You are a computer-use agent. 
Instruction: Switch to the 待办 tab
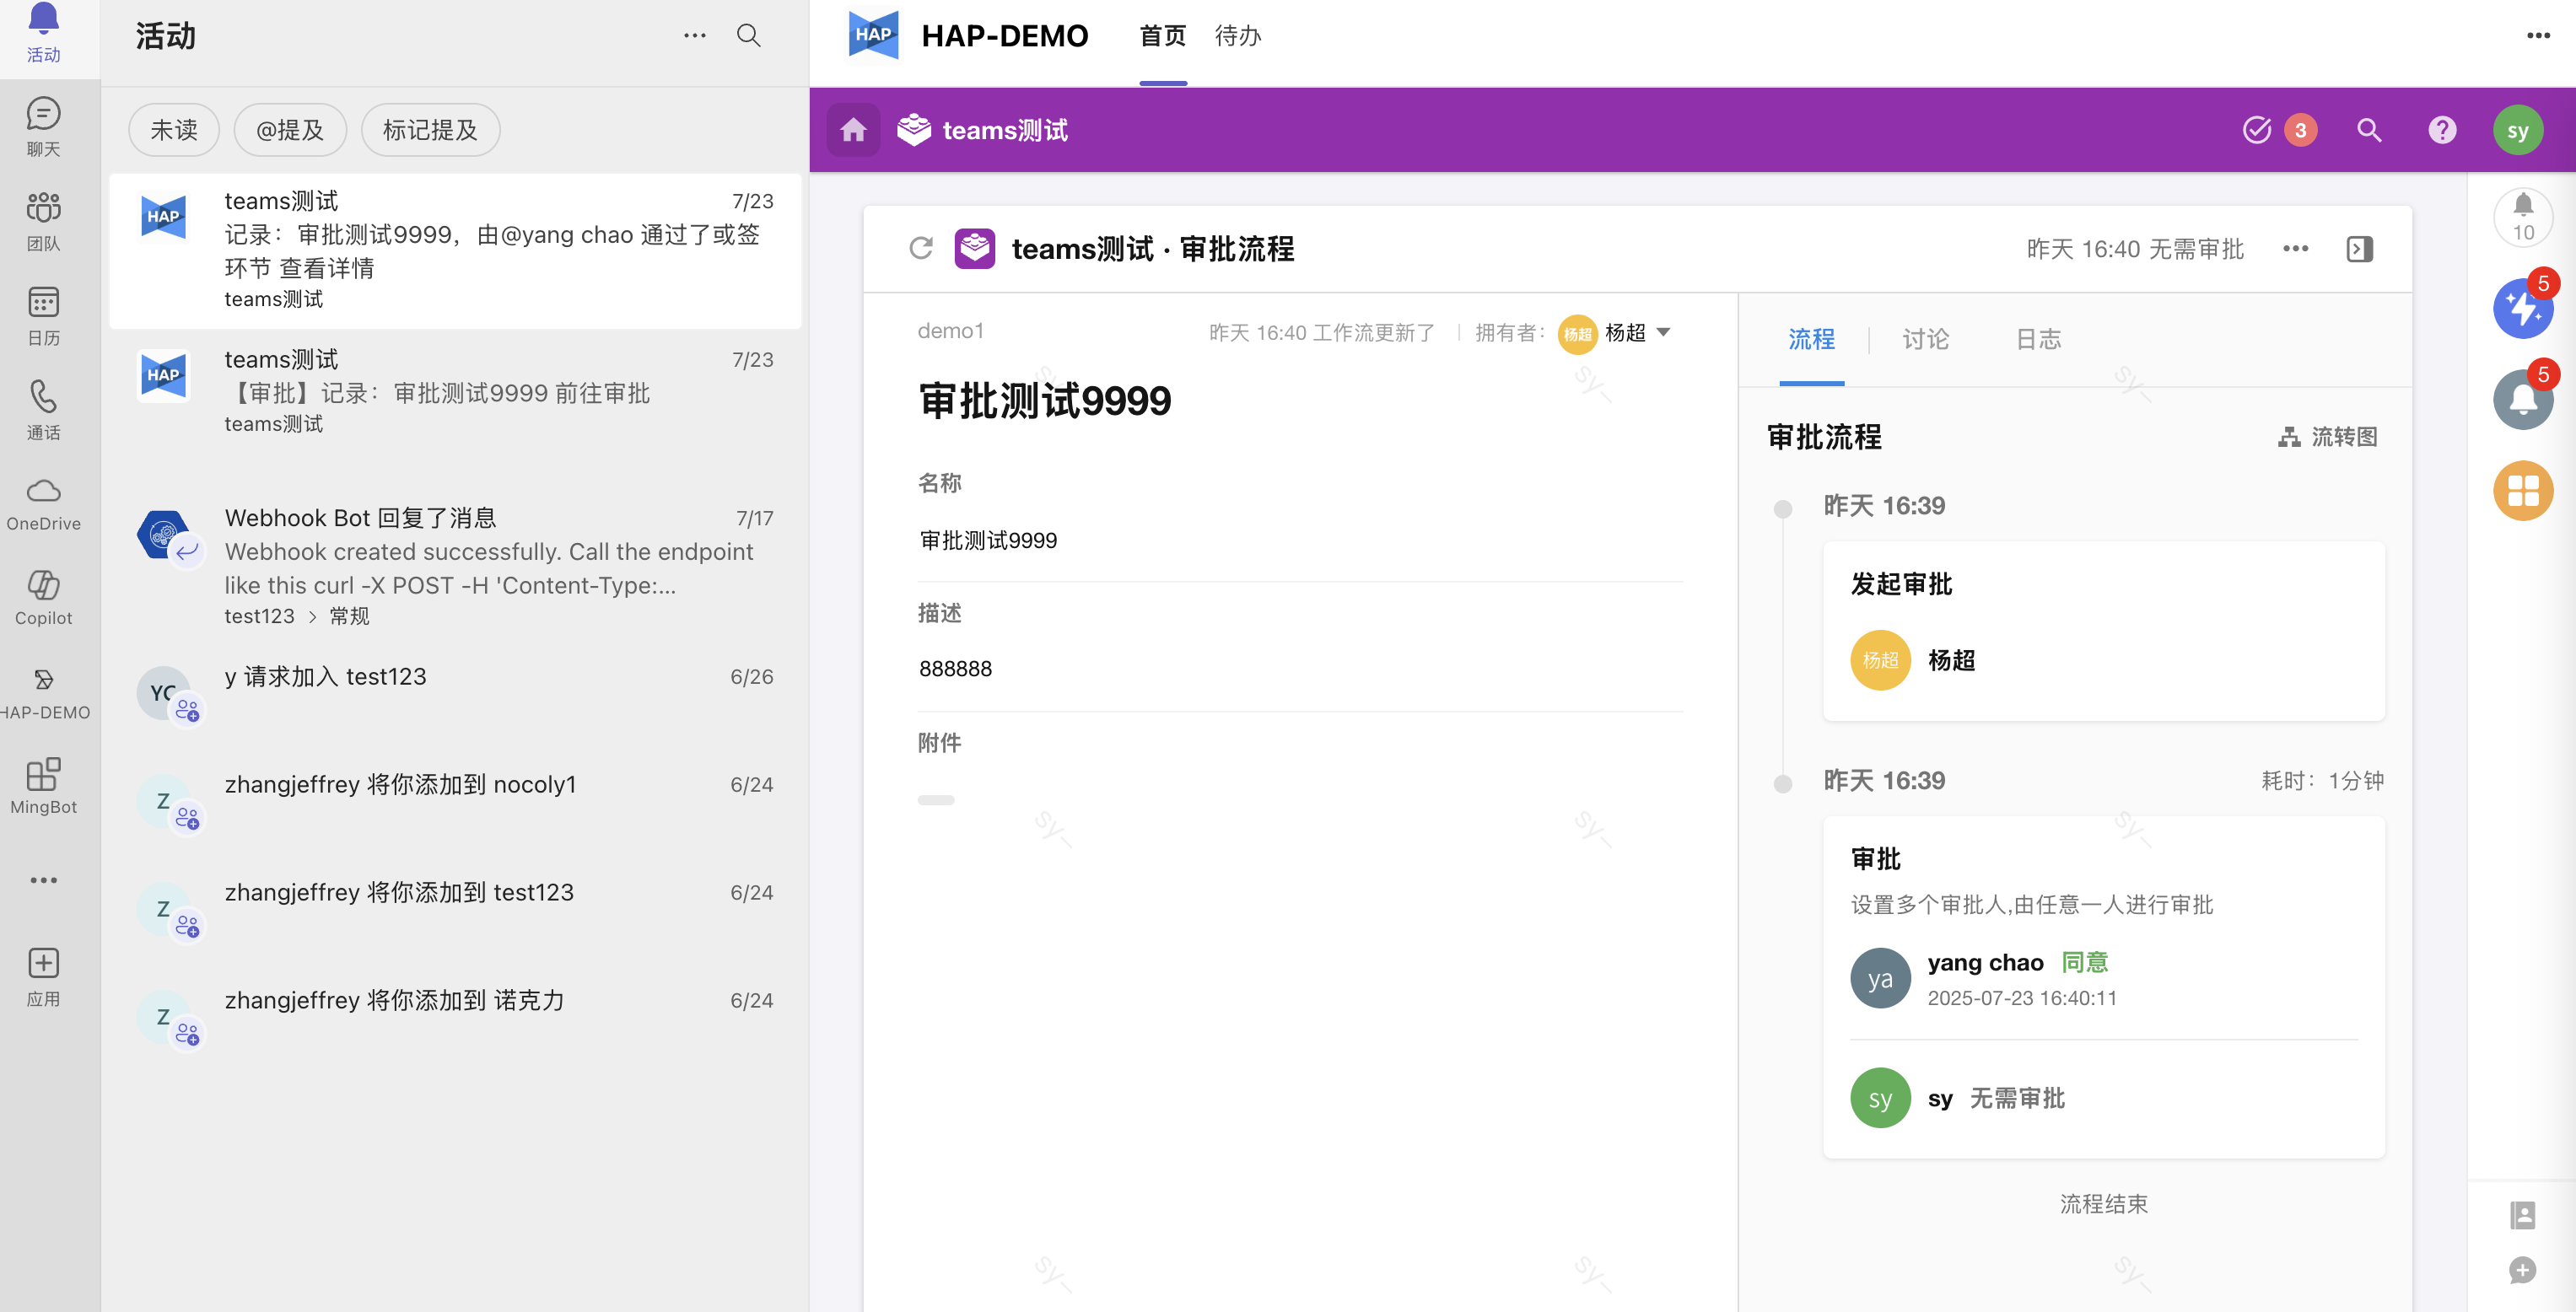[1238, 36]
